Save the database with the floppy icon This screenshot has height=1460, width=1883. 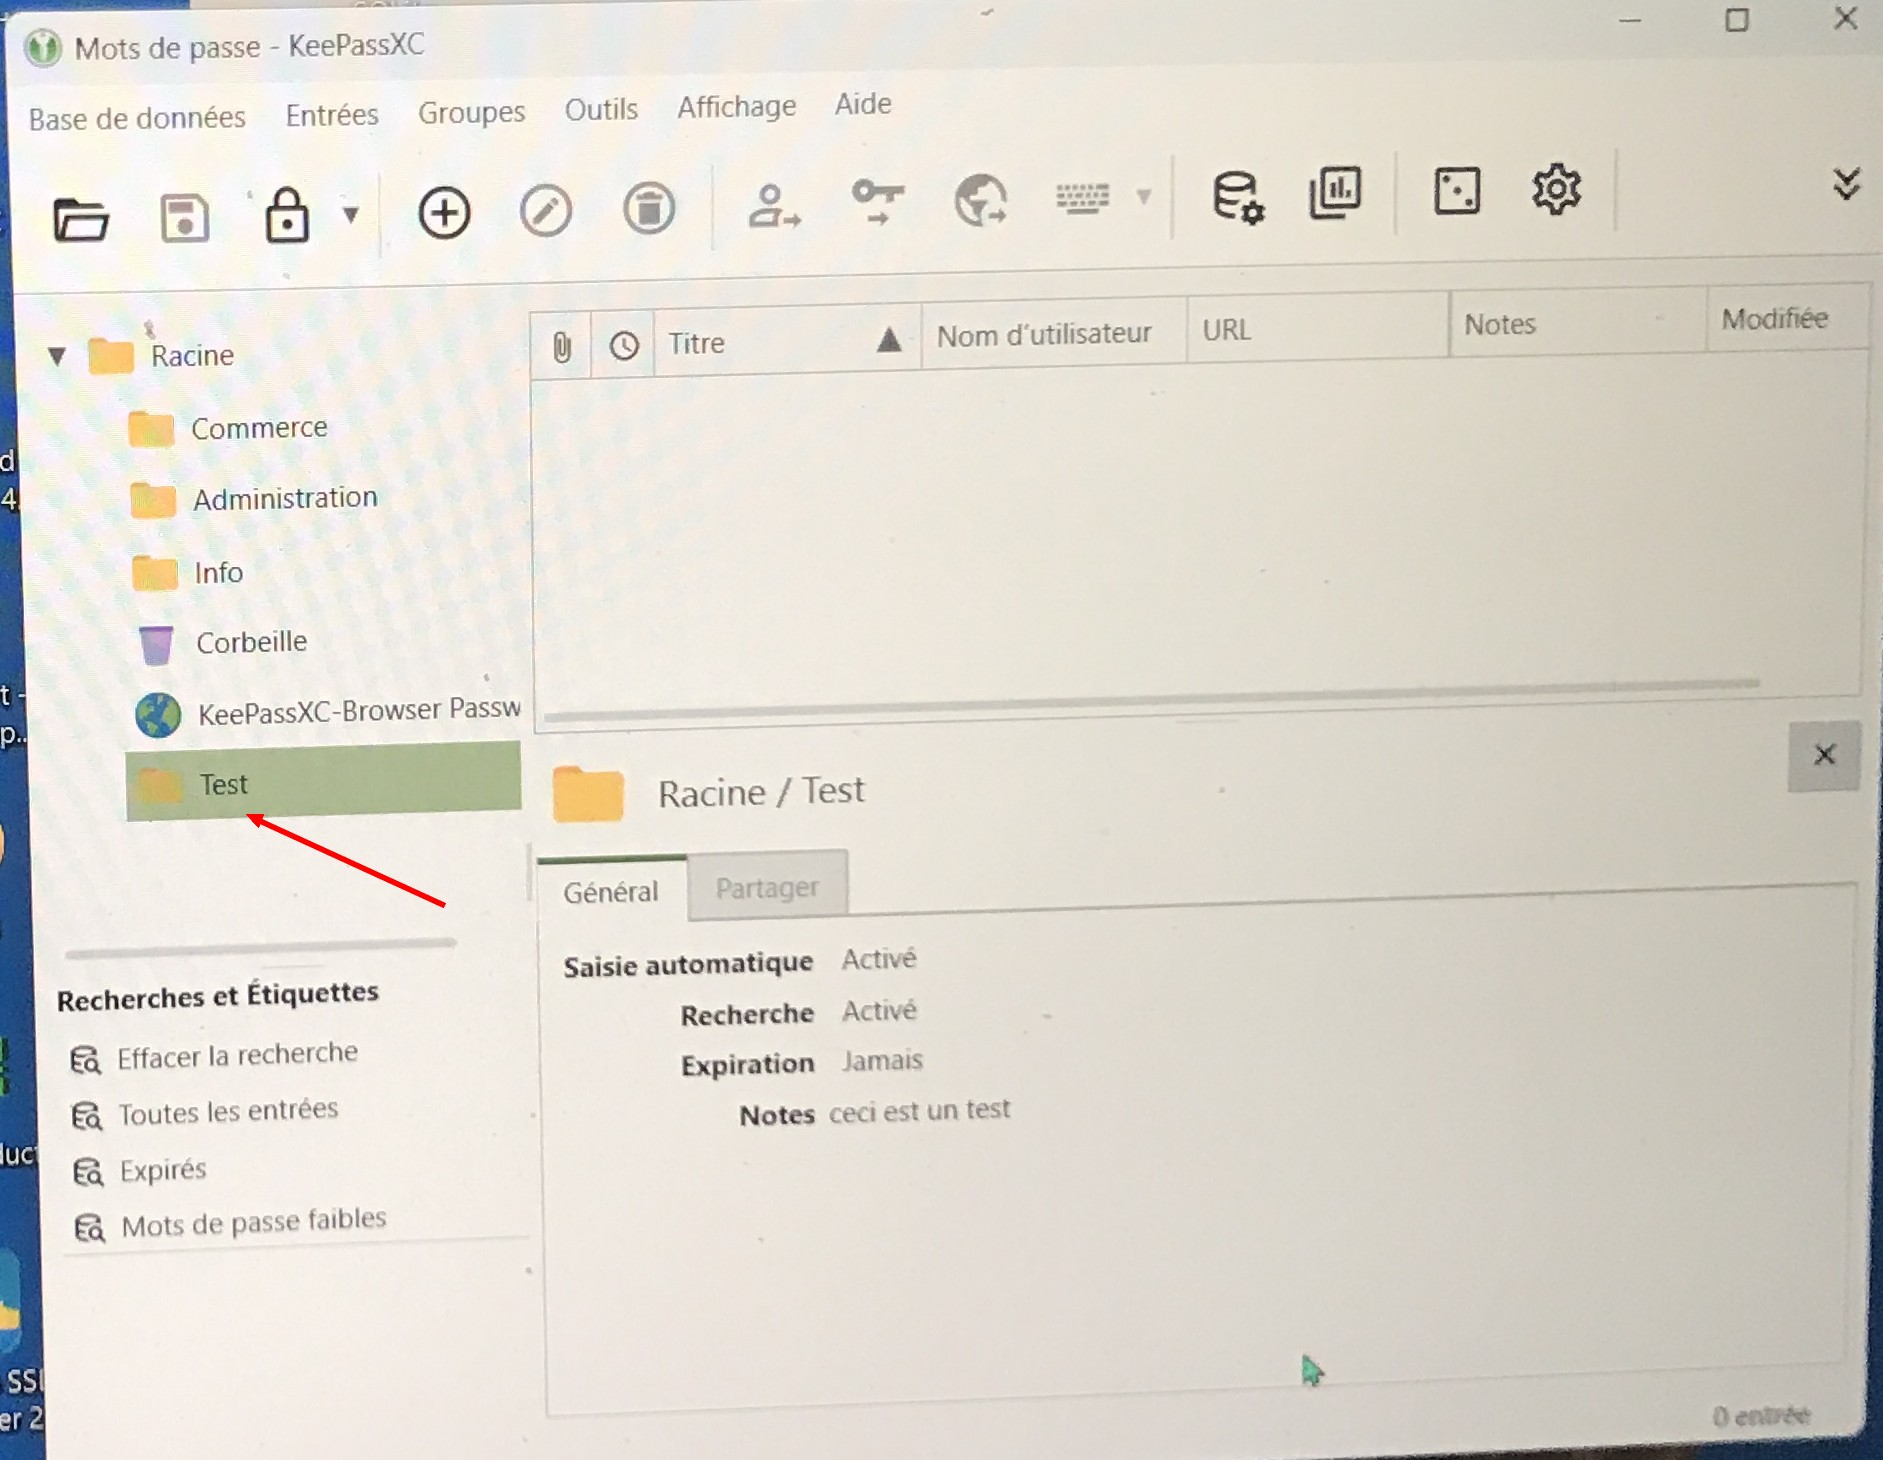[x=184, y=217]
